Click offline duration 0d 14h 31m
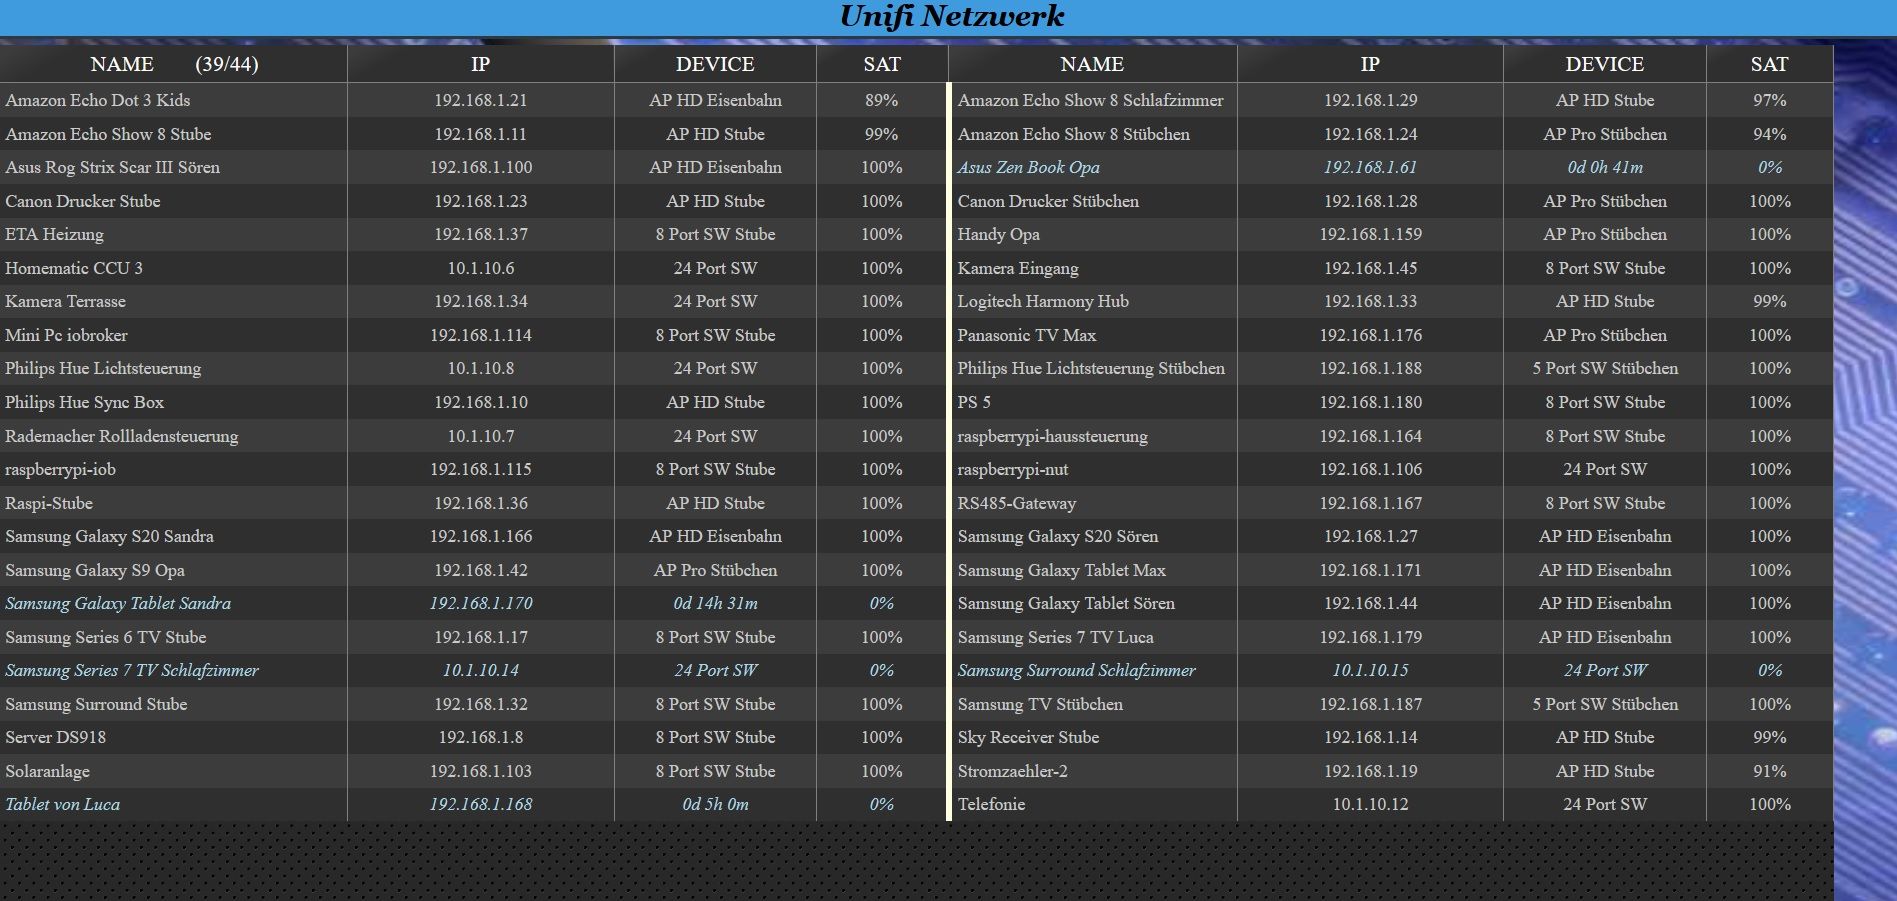1897x901 pixels. point(715,603)
